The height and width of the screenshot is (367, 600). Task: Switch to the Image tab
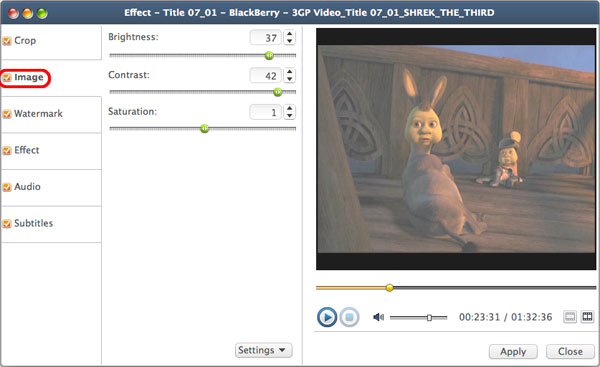point(51,78)
